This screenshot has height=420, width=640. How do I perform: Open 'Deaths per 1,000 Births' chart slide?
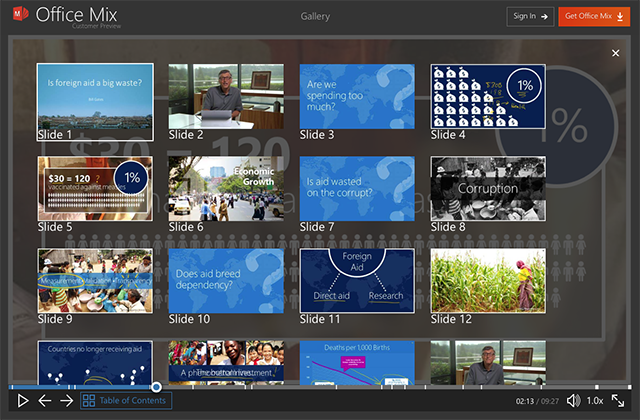[x=357, y=362]
